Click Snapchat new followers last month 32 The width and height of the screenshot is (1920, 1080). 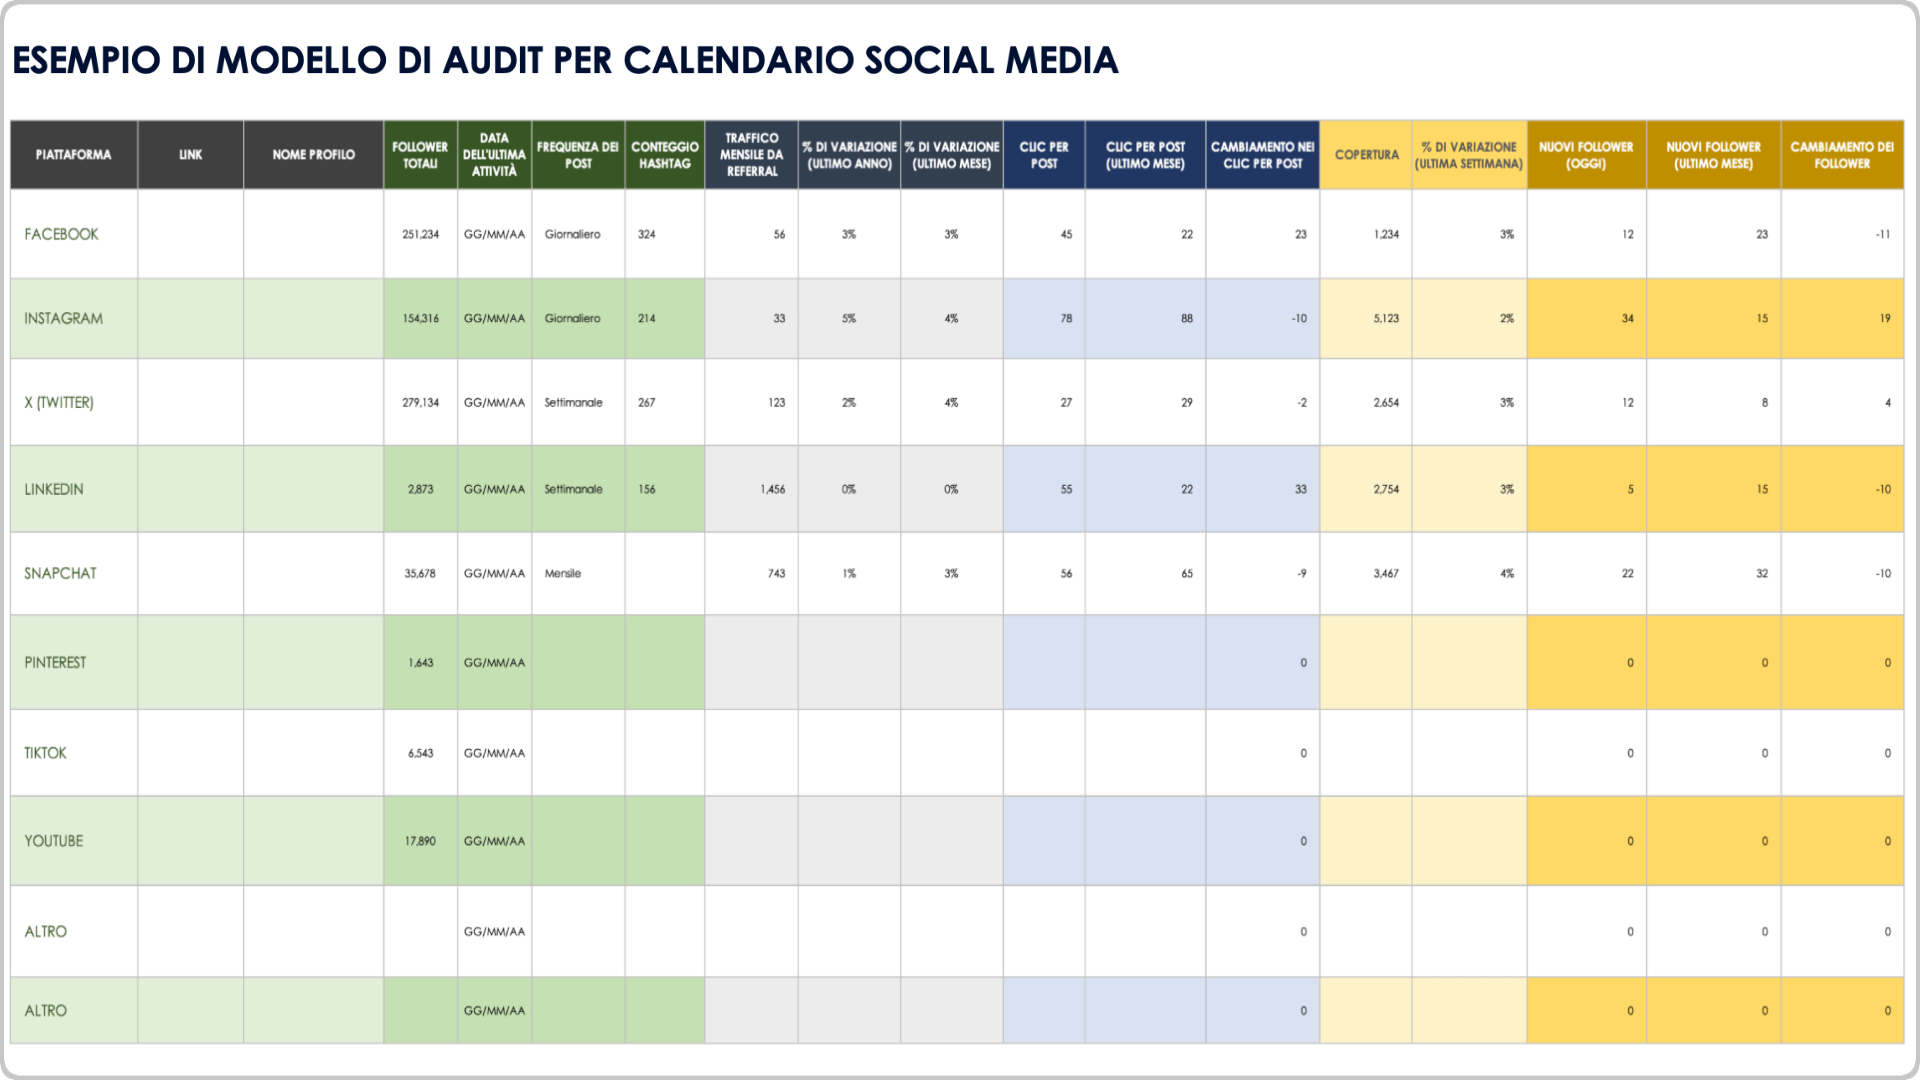[1714, 573]
